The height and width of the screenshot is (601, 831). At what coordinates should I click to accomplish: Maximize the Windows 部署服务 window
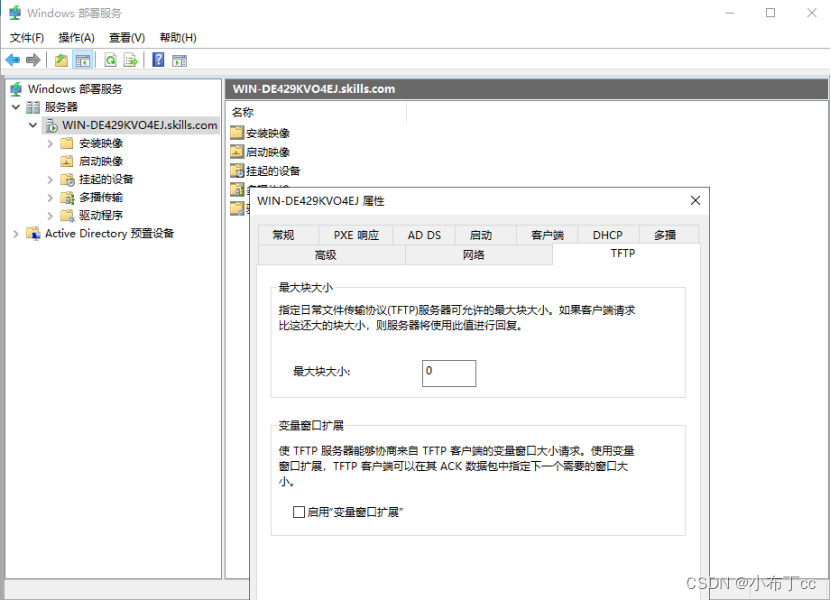771,13
